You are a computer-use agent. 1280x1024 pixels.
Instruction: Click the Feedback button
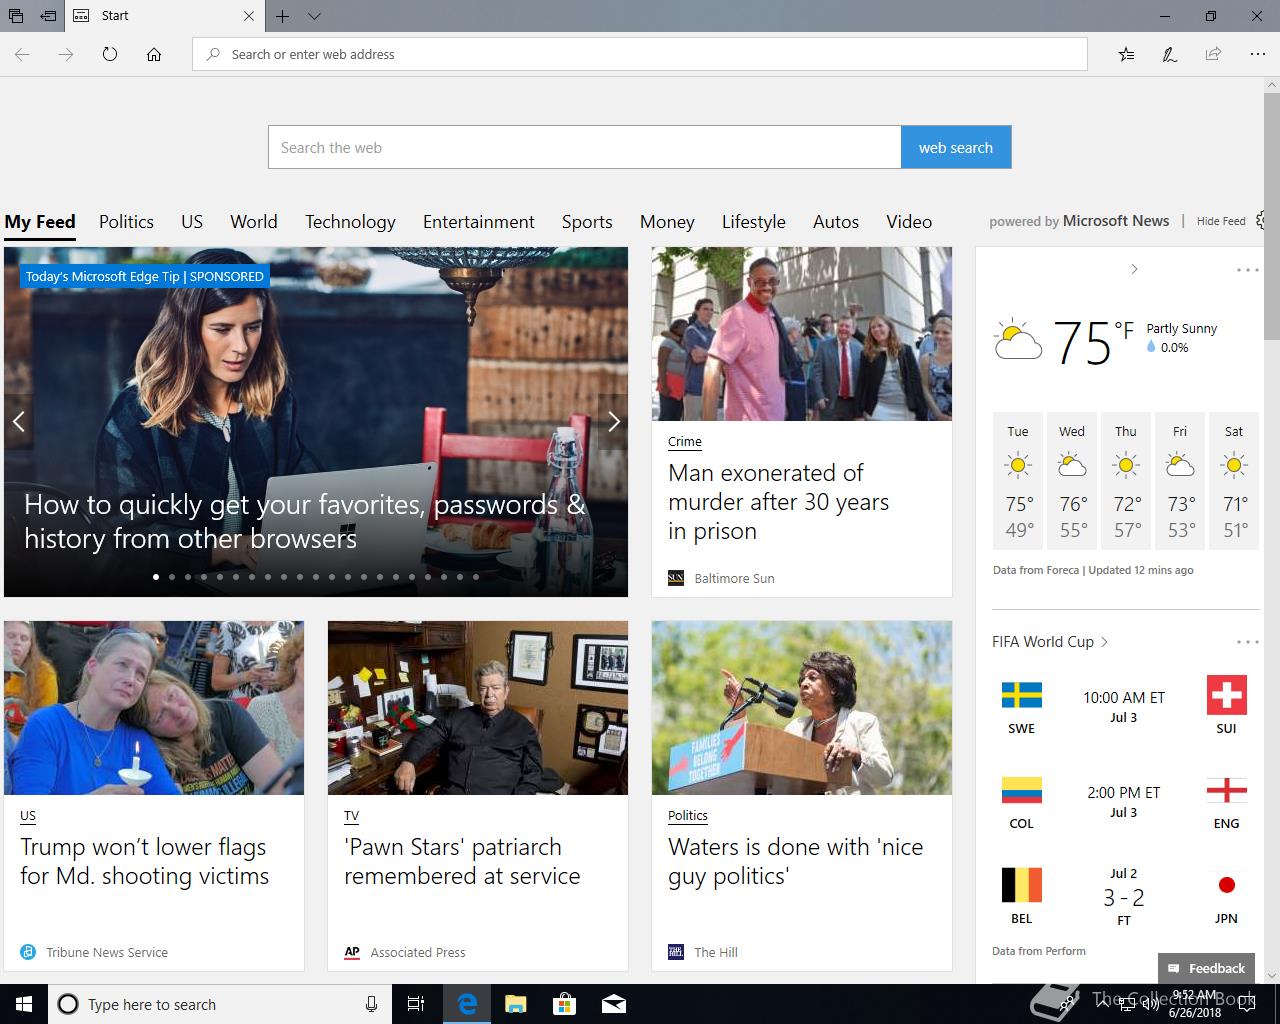click(1206, 968)
